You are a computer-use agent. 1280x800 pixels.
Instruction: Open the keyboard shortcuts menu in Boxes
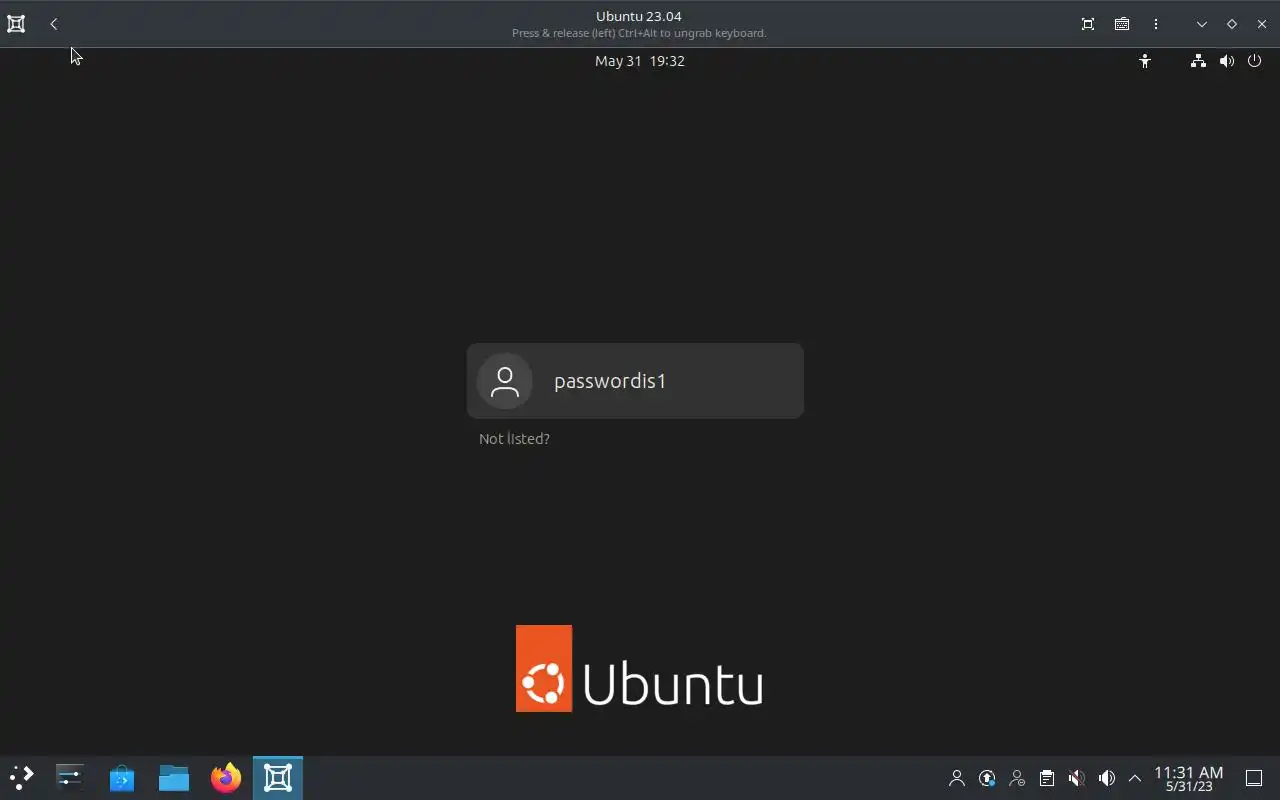tap(1122, 24)
